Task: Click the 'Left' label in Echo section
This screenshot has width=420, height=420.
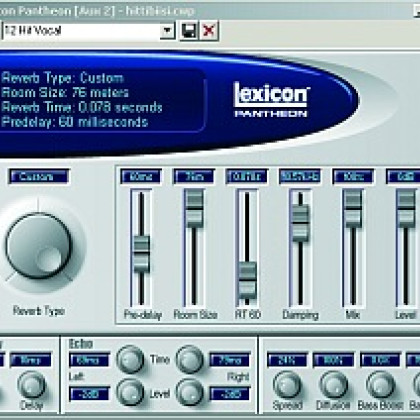Action: 76,377
